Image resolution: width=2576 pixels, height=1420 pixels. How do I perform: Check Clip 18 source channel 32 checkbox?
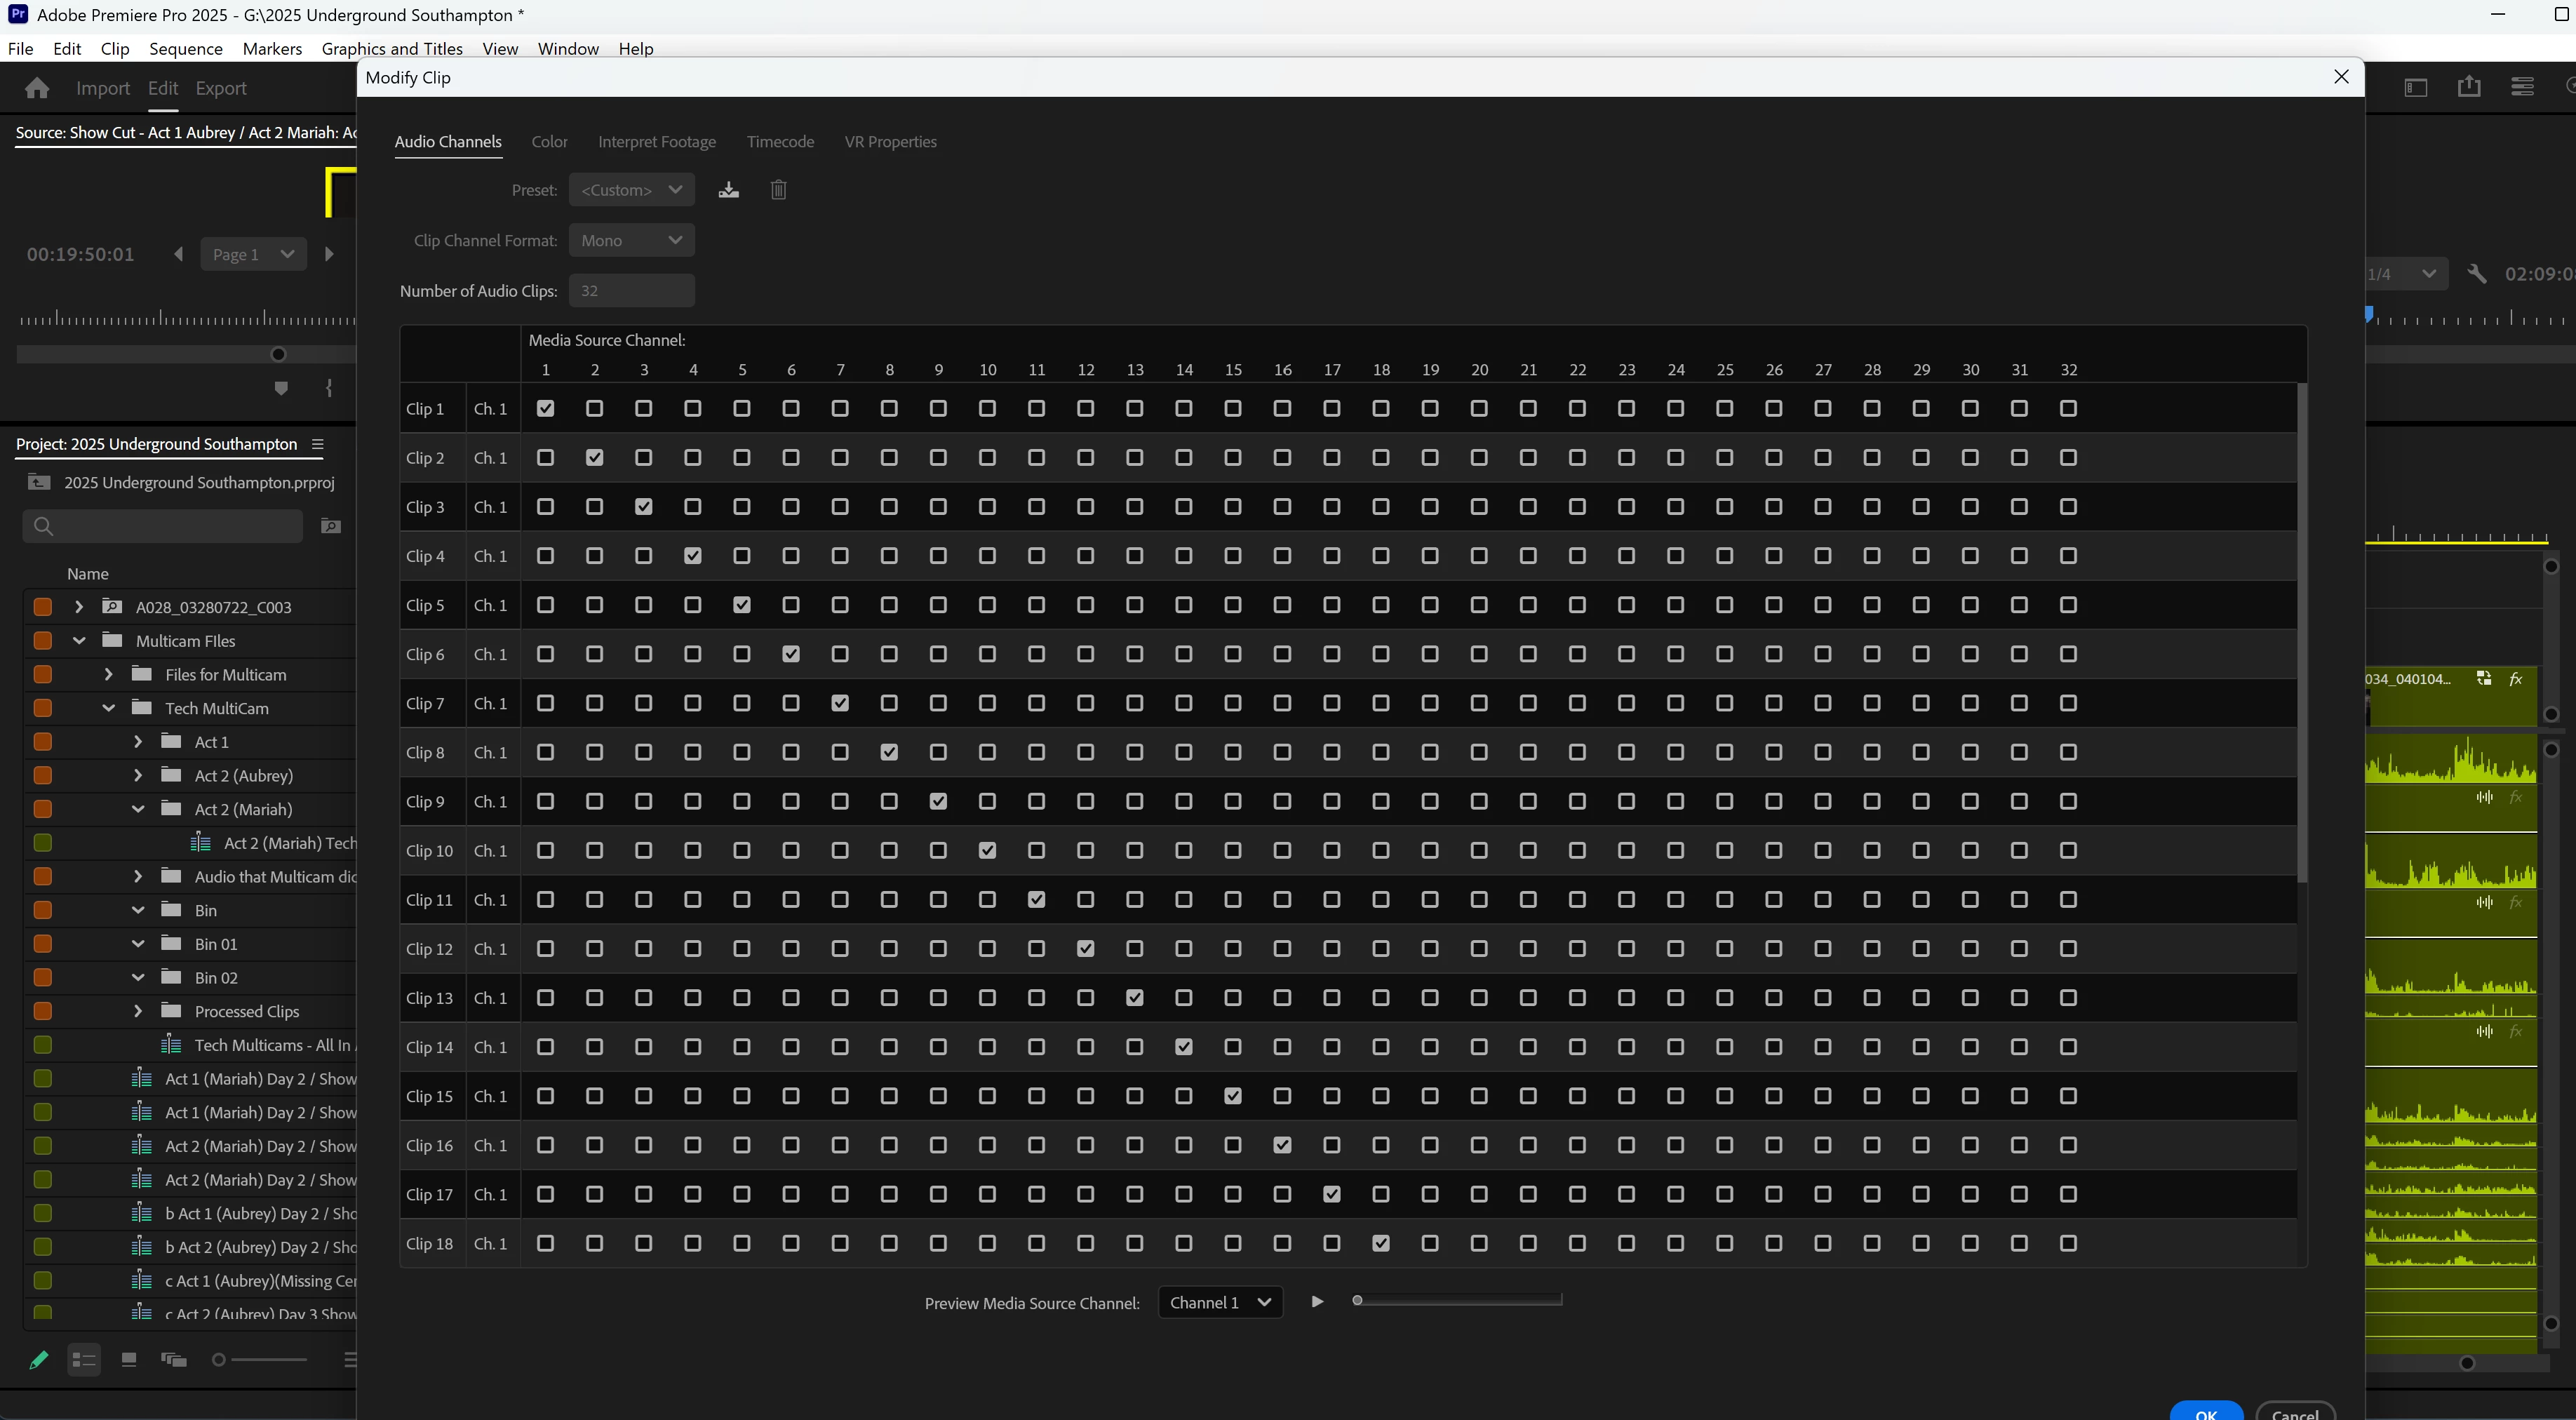click(x=2068, y=1243)
